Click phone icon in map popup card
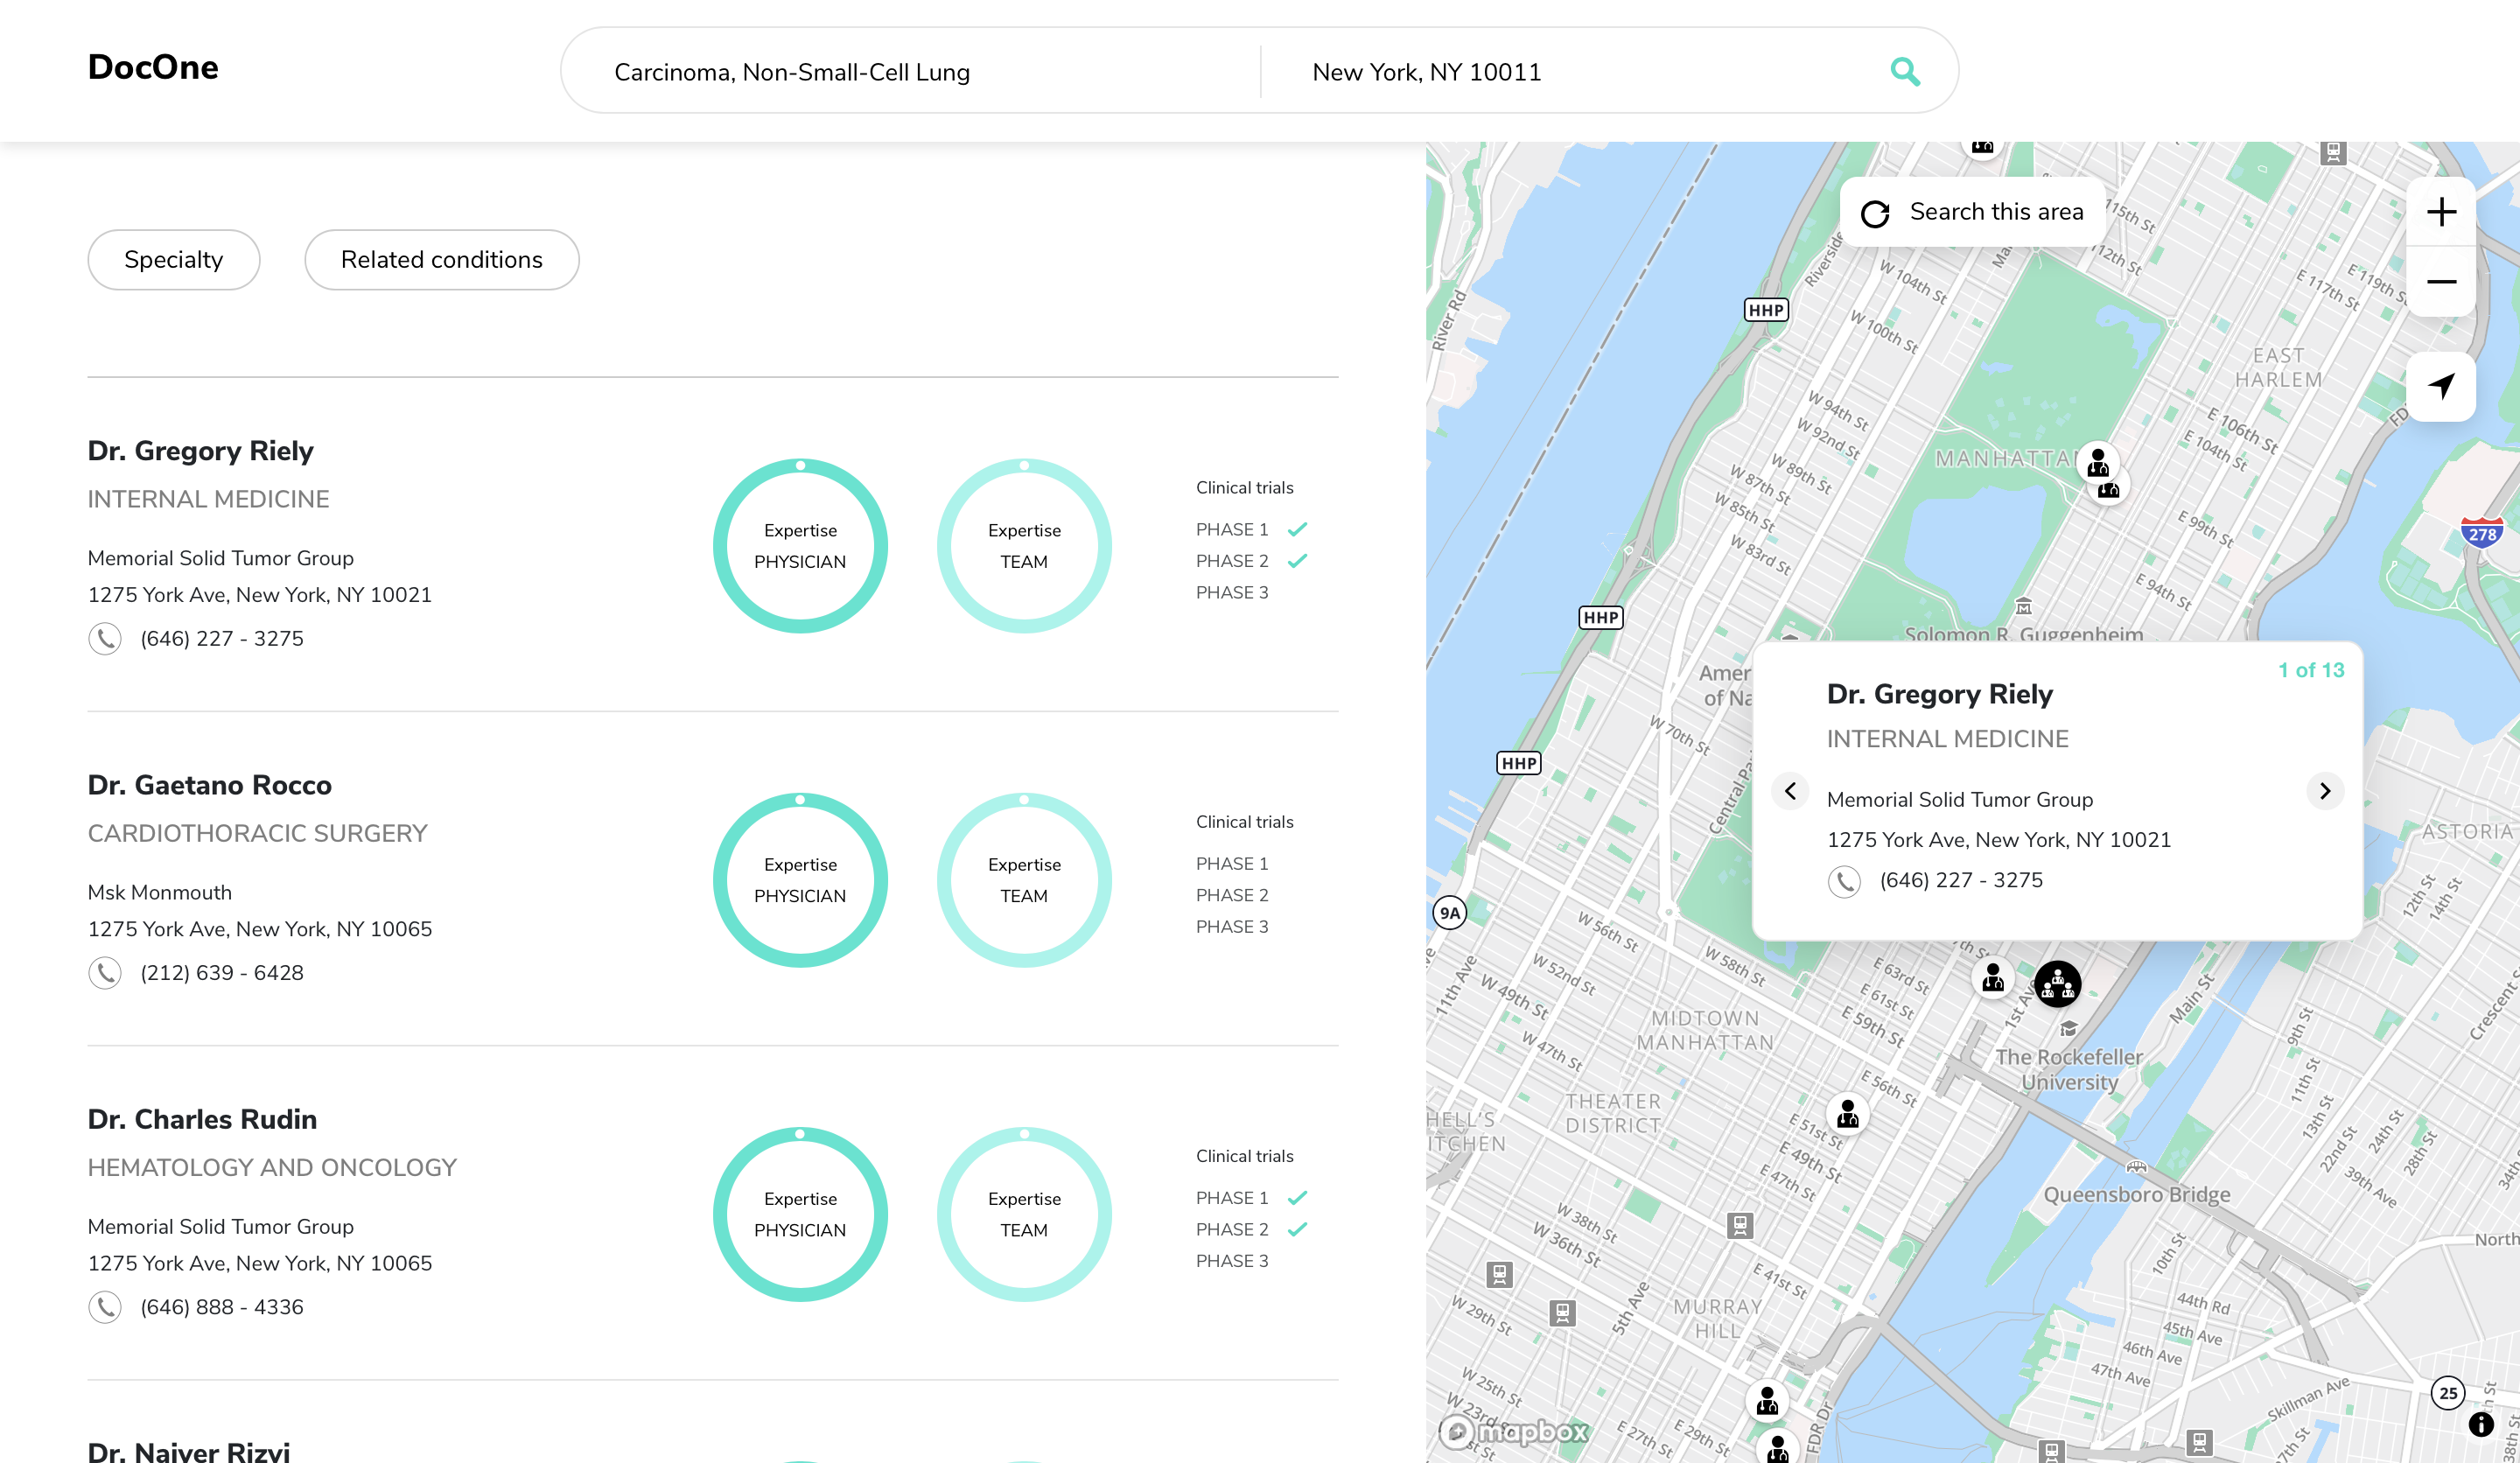Image resolution: width=2520 pixels, height=1463 pixels. pos(1844,880)
